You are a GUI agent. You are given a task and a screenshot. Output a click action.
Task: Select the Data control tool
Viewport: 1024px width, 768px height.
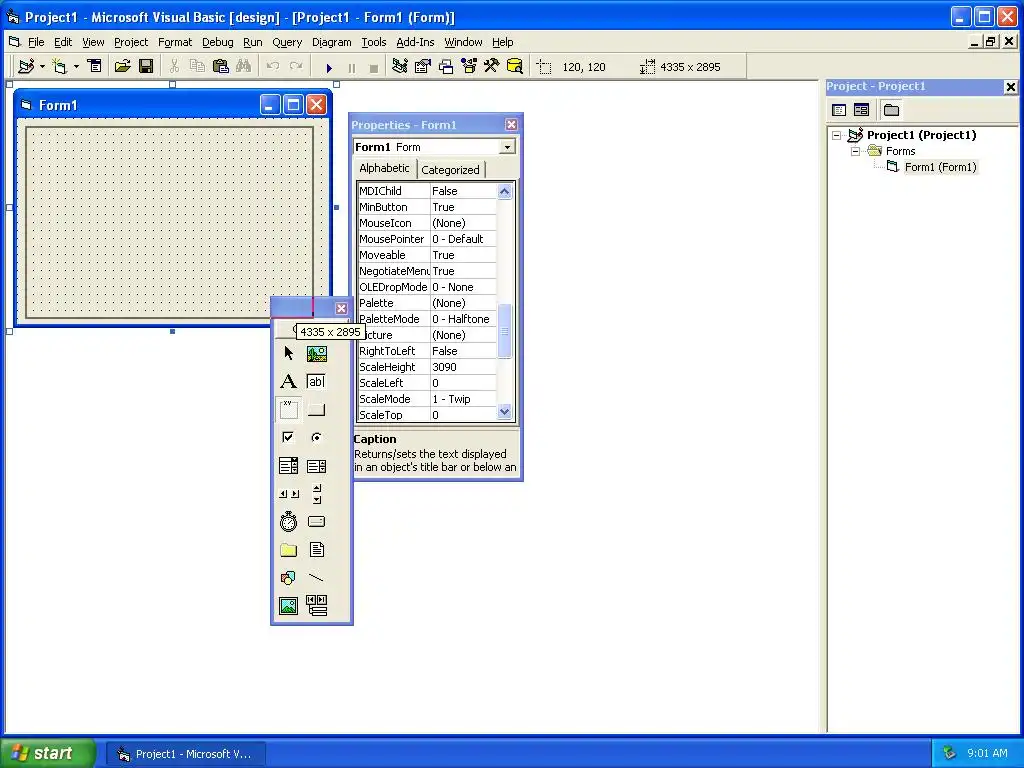[x=317, y=606]
